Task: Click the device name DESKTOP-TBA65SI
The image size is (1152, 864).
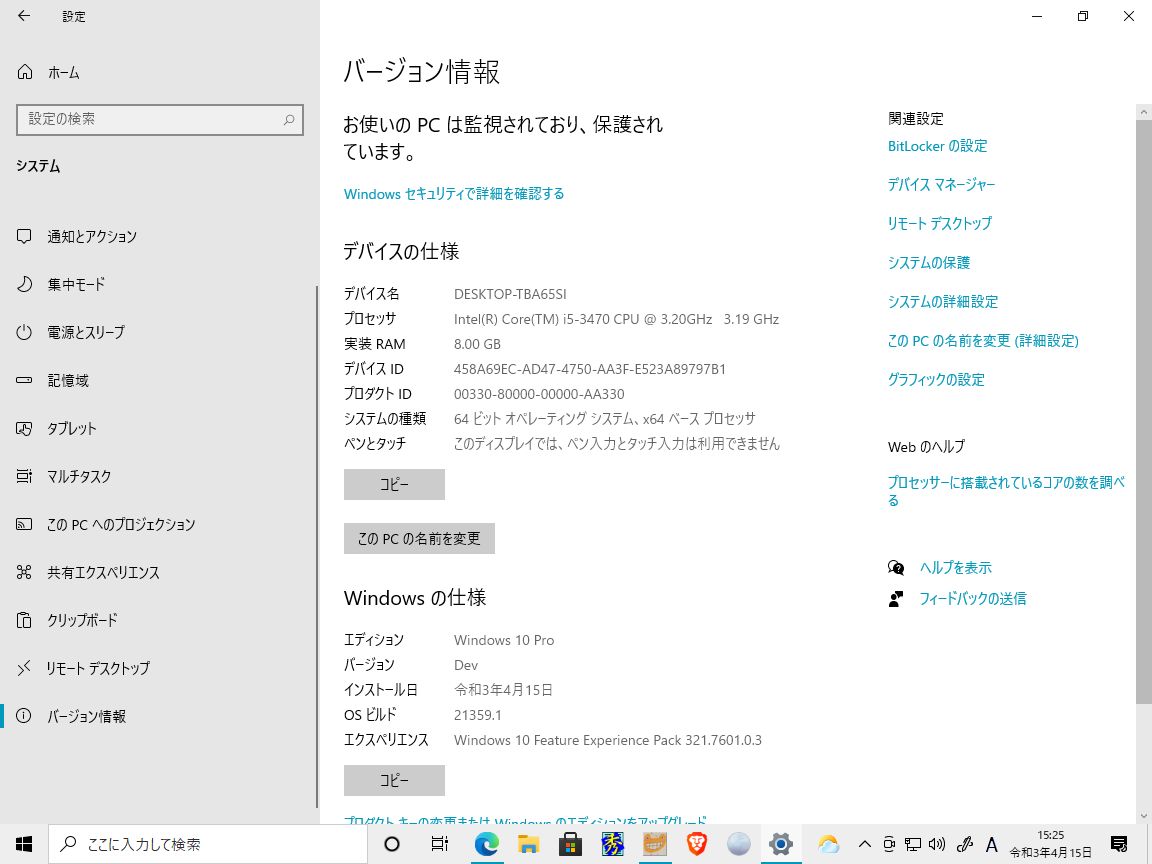Action: point(510,294)
